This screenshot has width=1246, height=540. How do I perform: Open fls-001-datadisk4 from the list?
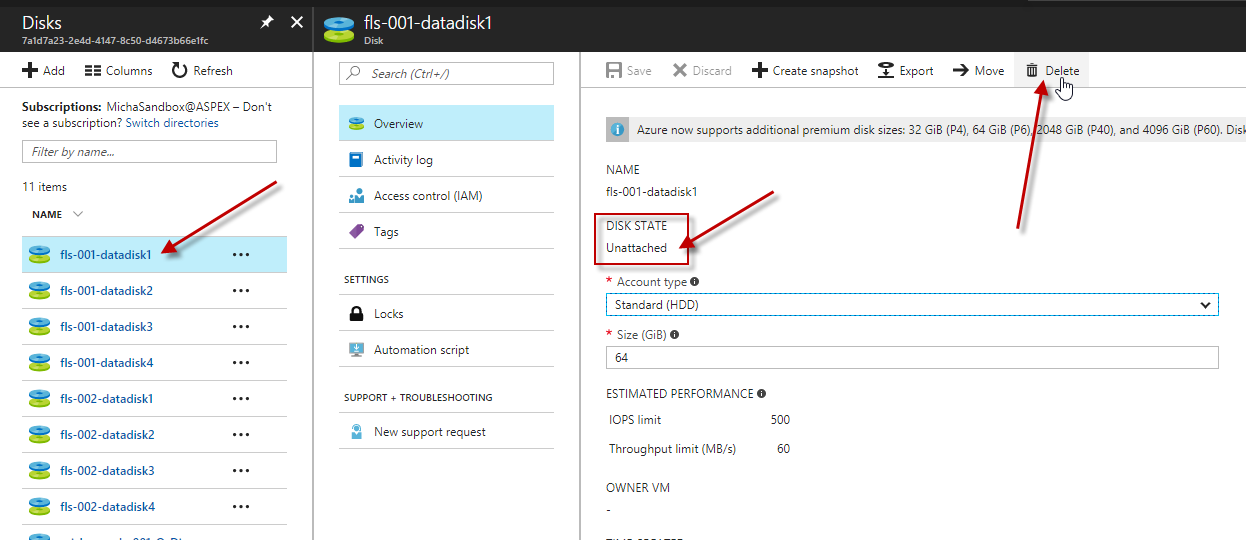(x=106, y=363)
